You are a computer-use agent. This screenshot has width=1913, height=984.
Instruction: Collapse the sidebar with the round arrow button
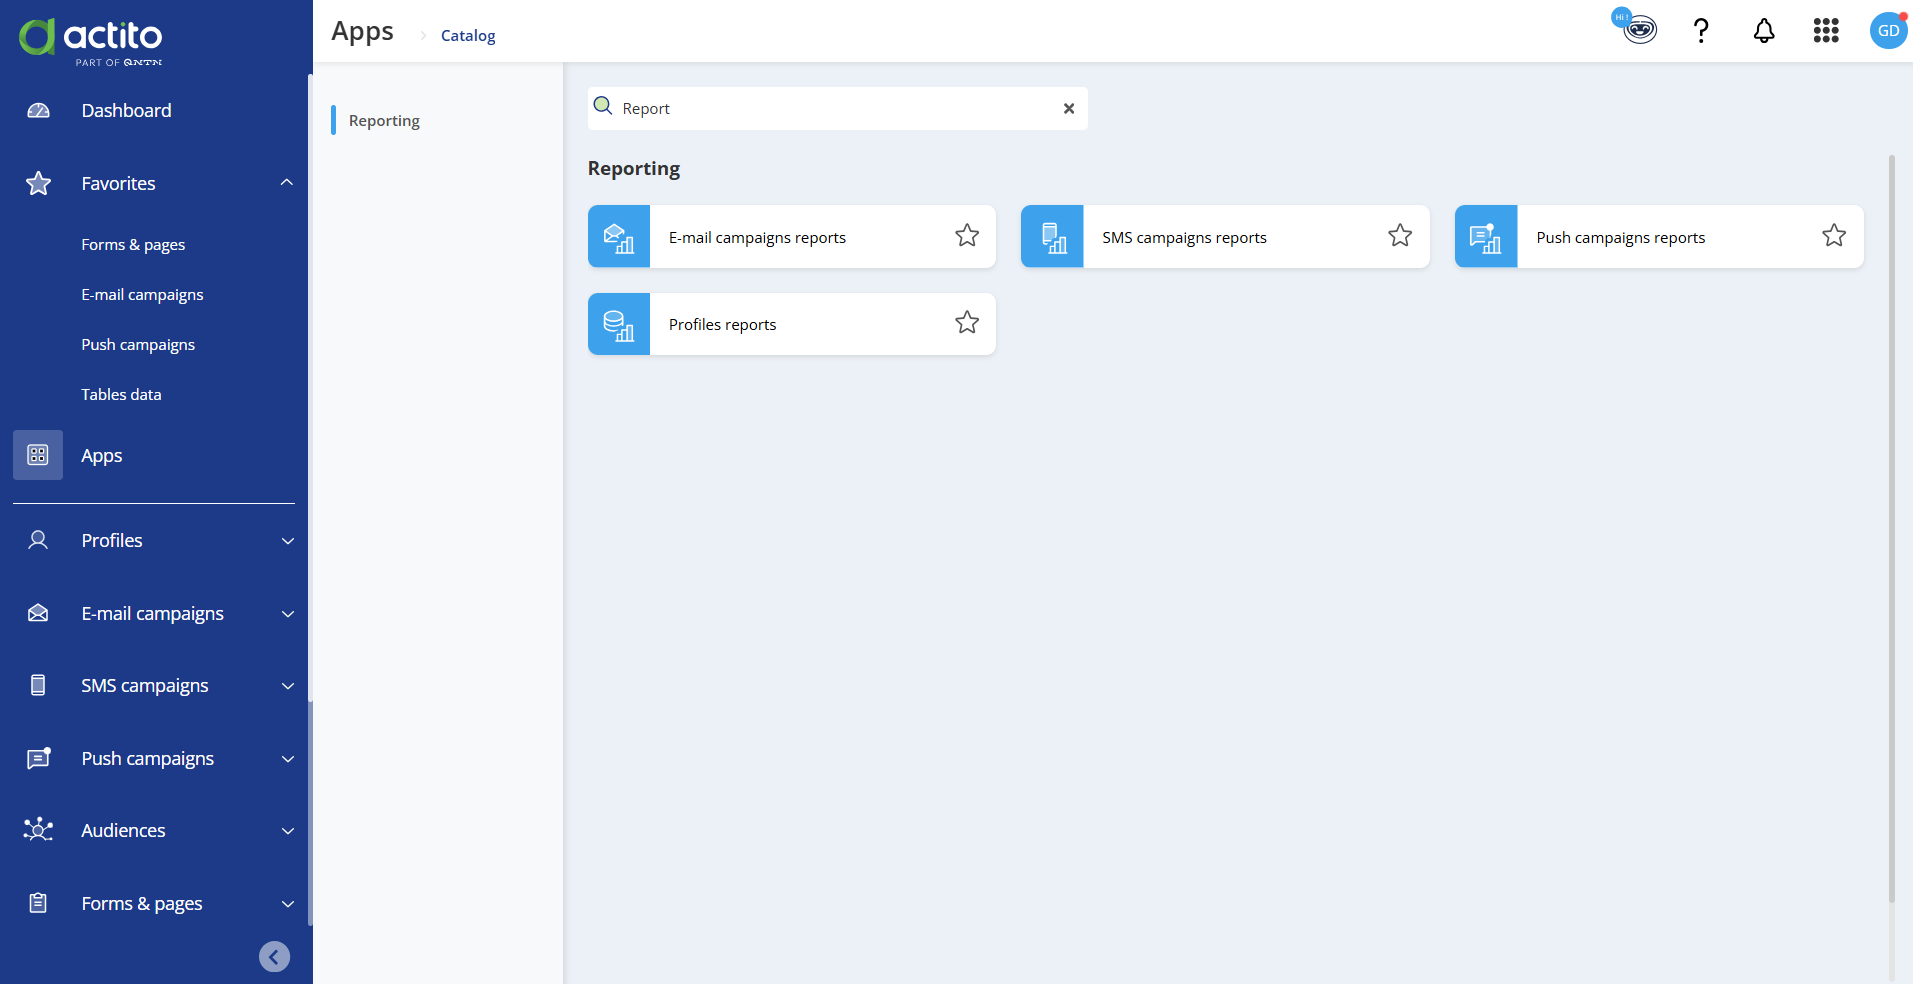pyautogui.click(x=274, y=957)
